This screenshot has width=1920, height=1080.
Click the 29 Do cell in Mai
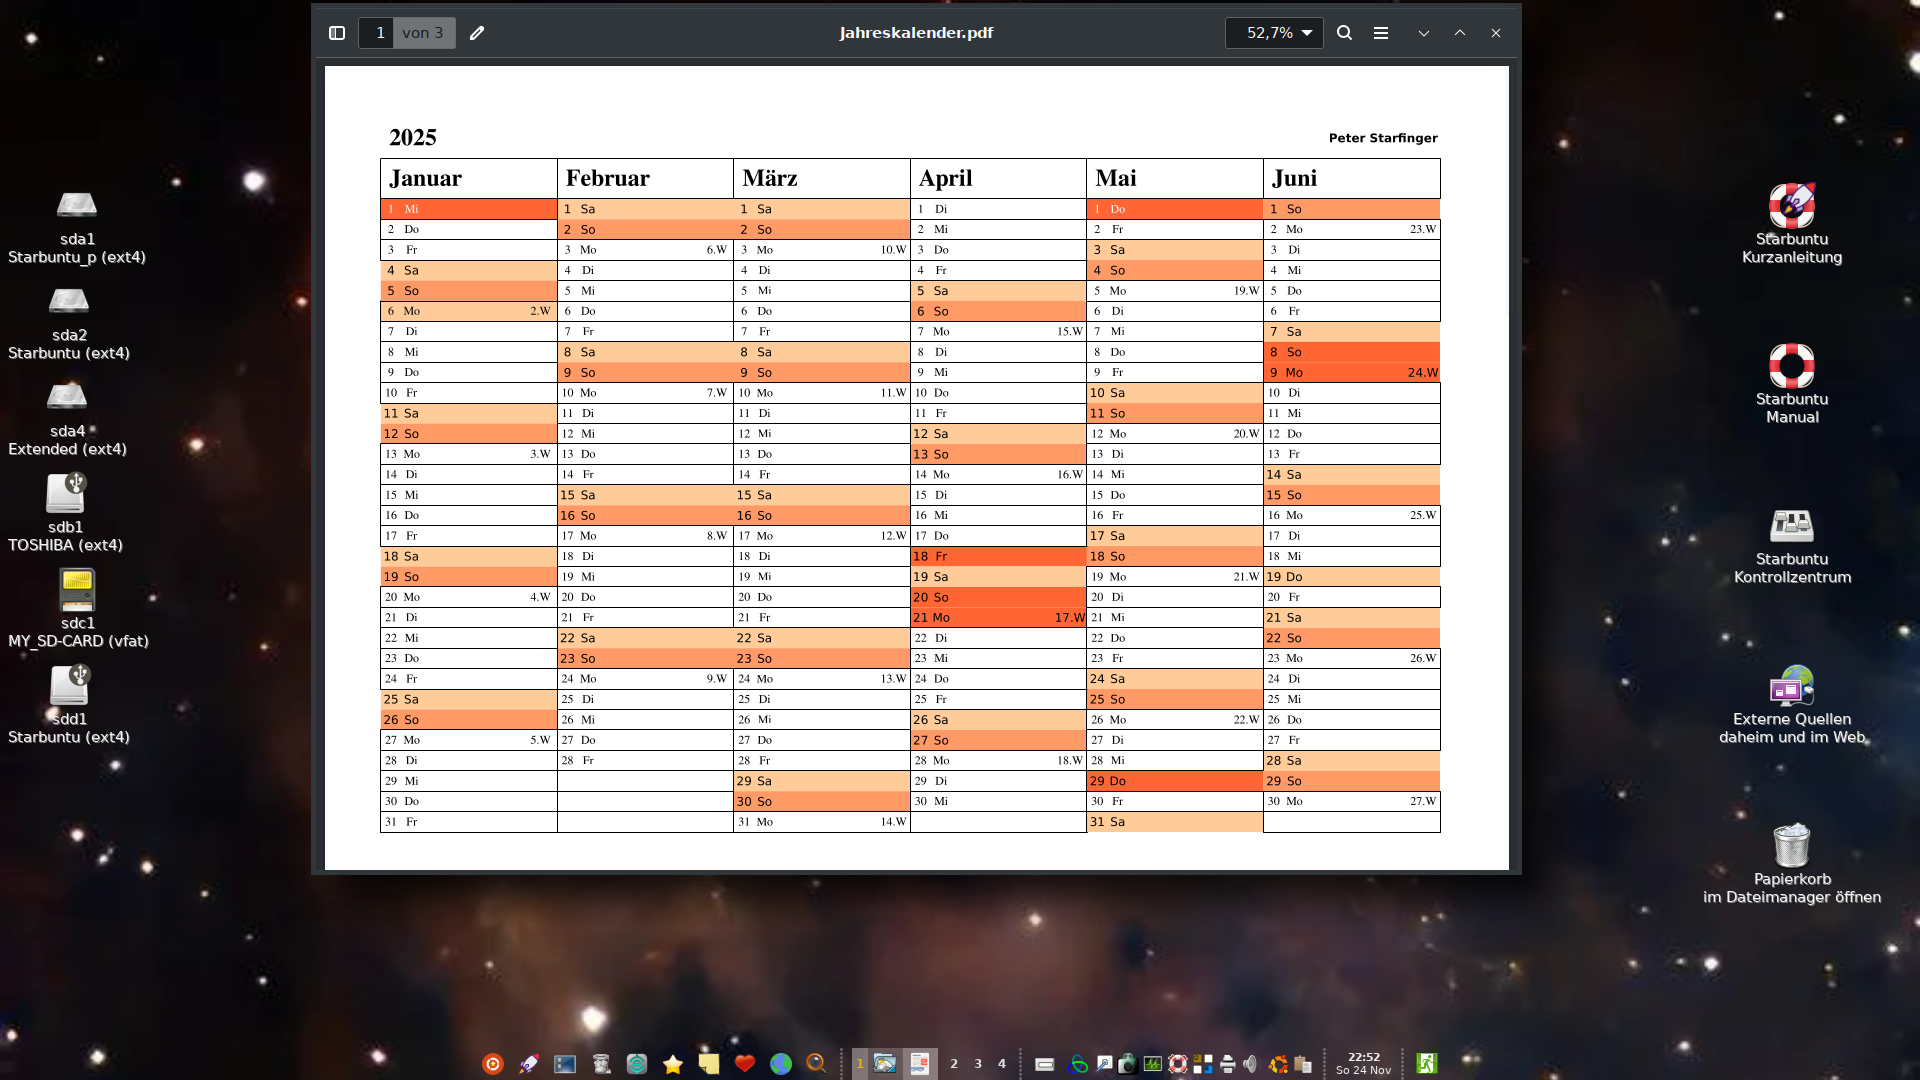pos(1175,781)
